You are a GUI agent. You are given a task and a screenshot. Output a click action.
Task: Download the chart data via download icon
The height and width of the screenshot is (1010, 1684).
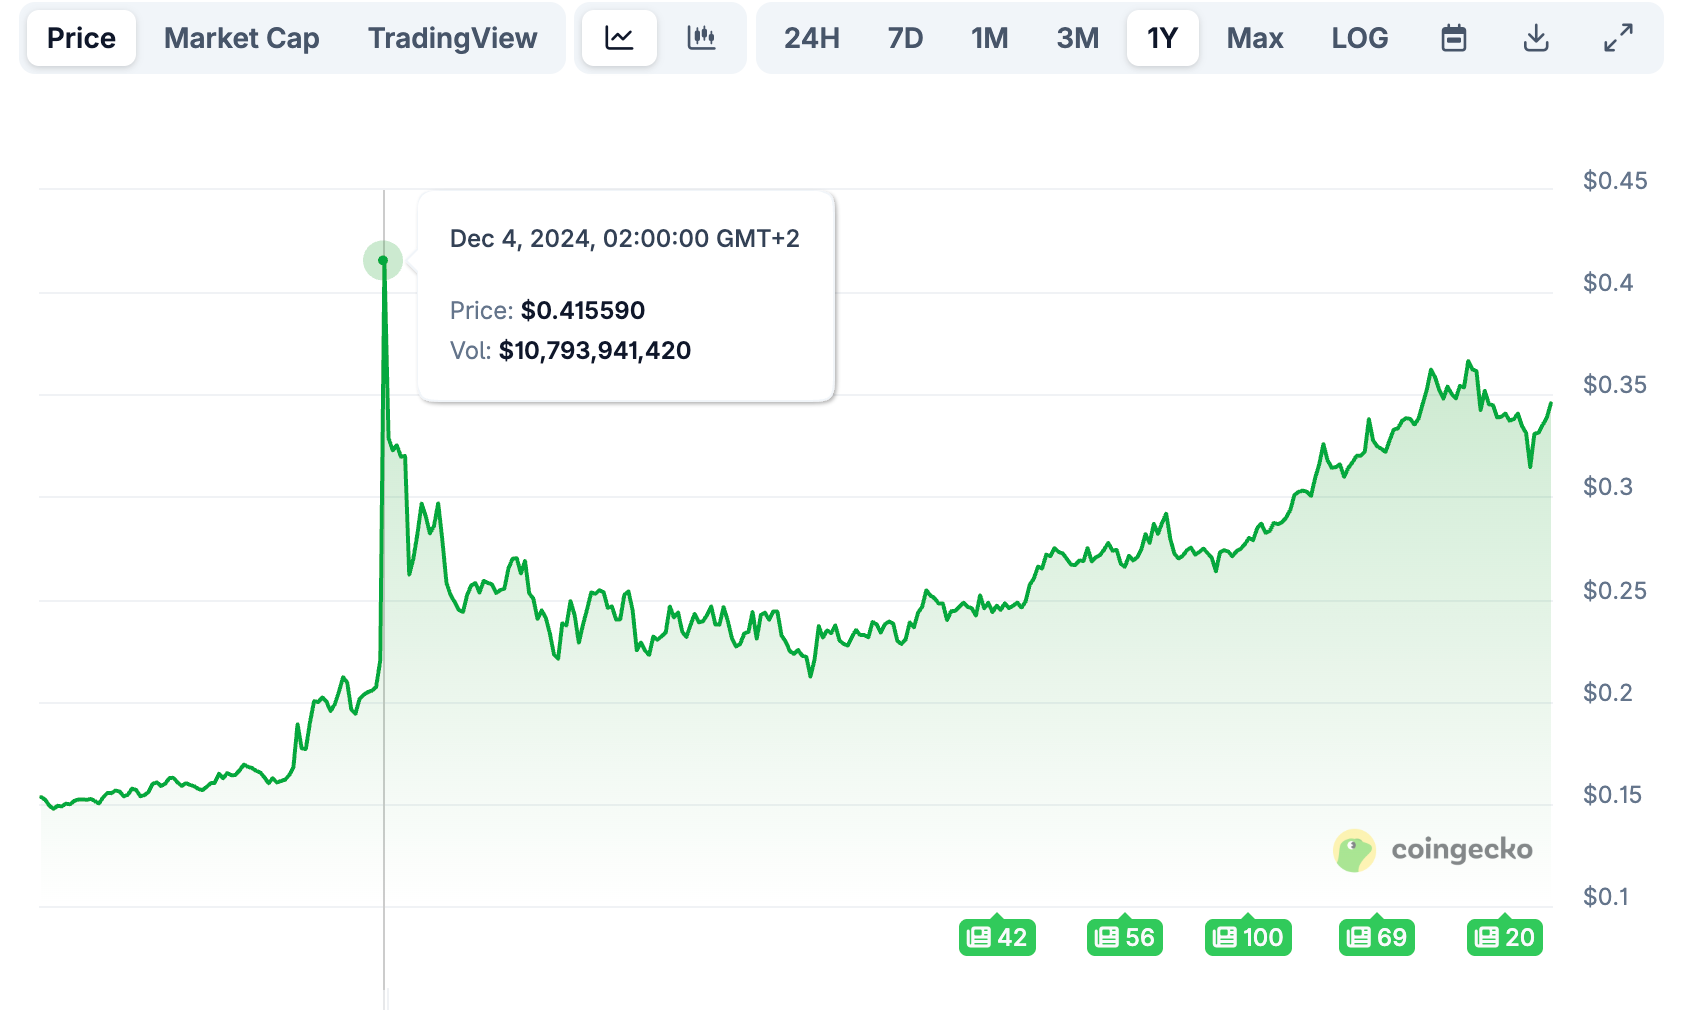pyautogui.click(x=1535, y=38)
